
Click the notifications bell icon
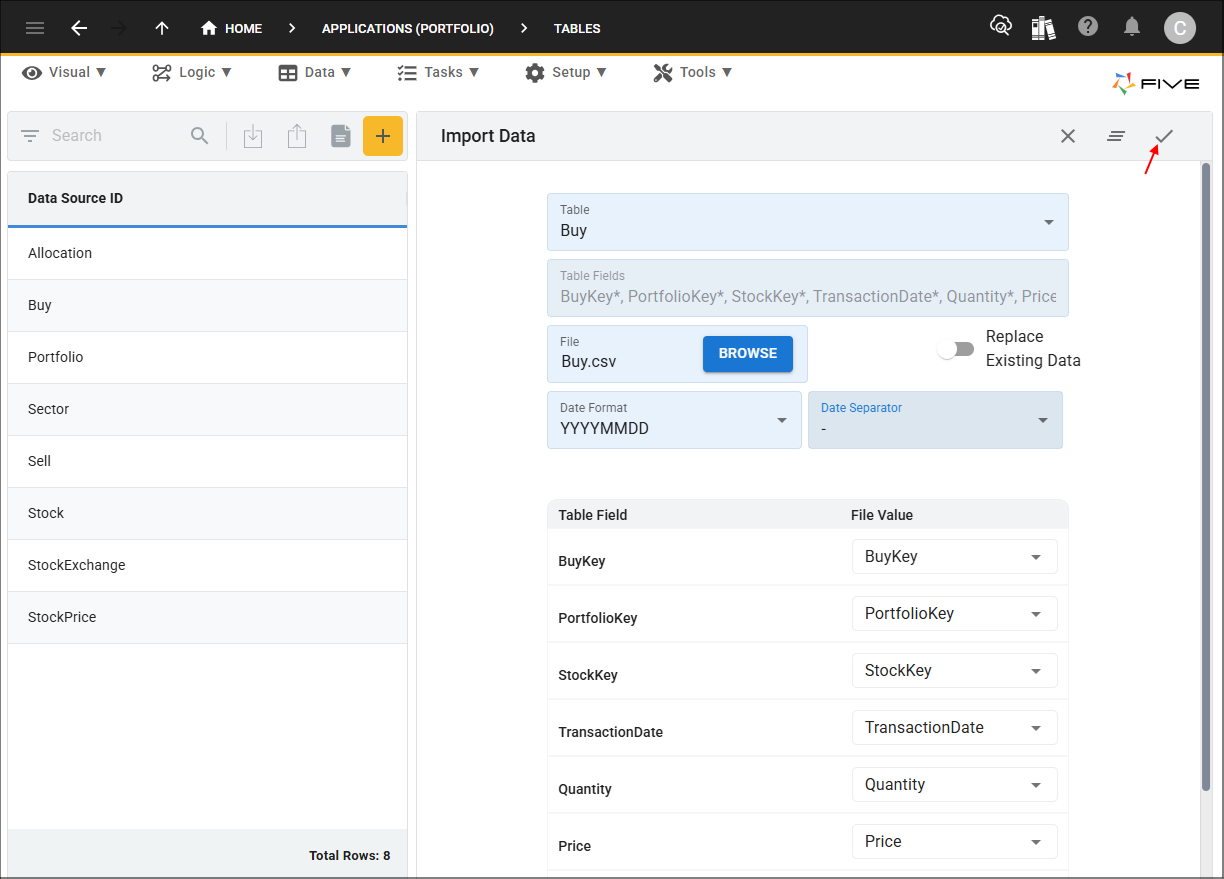1132,27
